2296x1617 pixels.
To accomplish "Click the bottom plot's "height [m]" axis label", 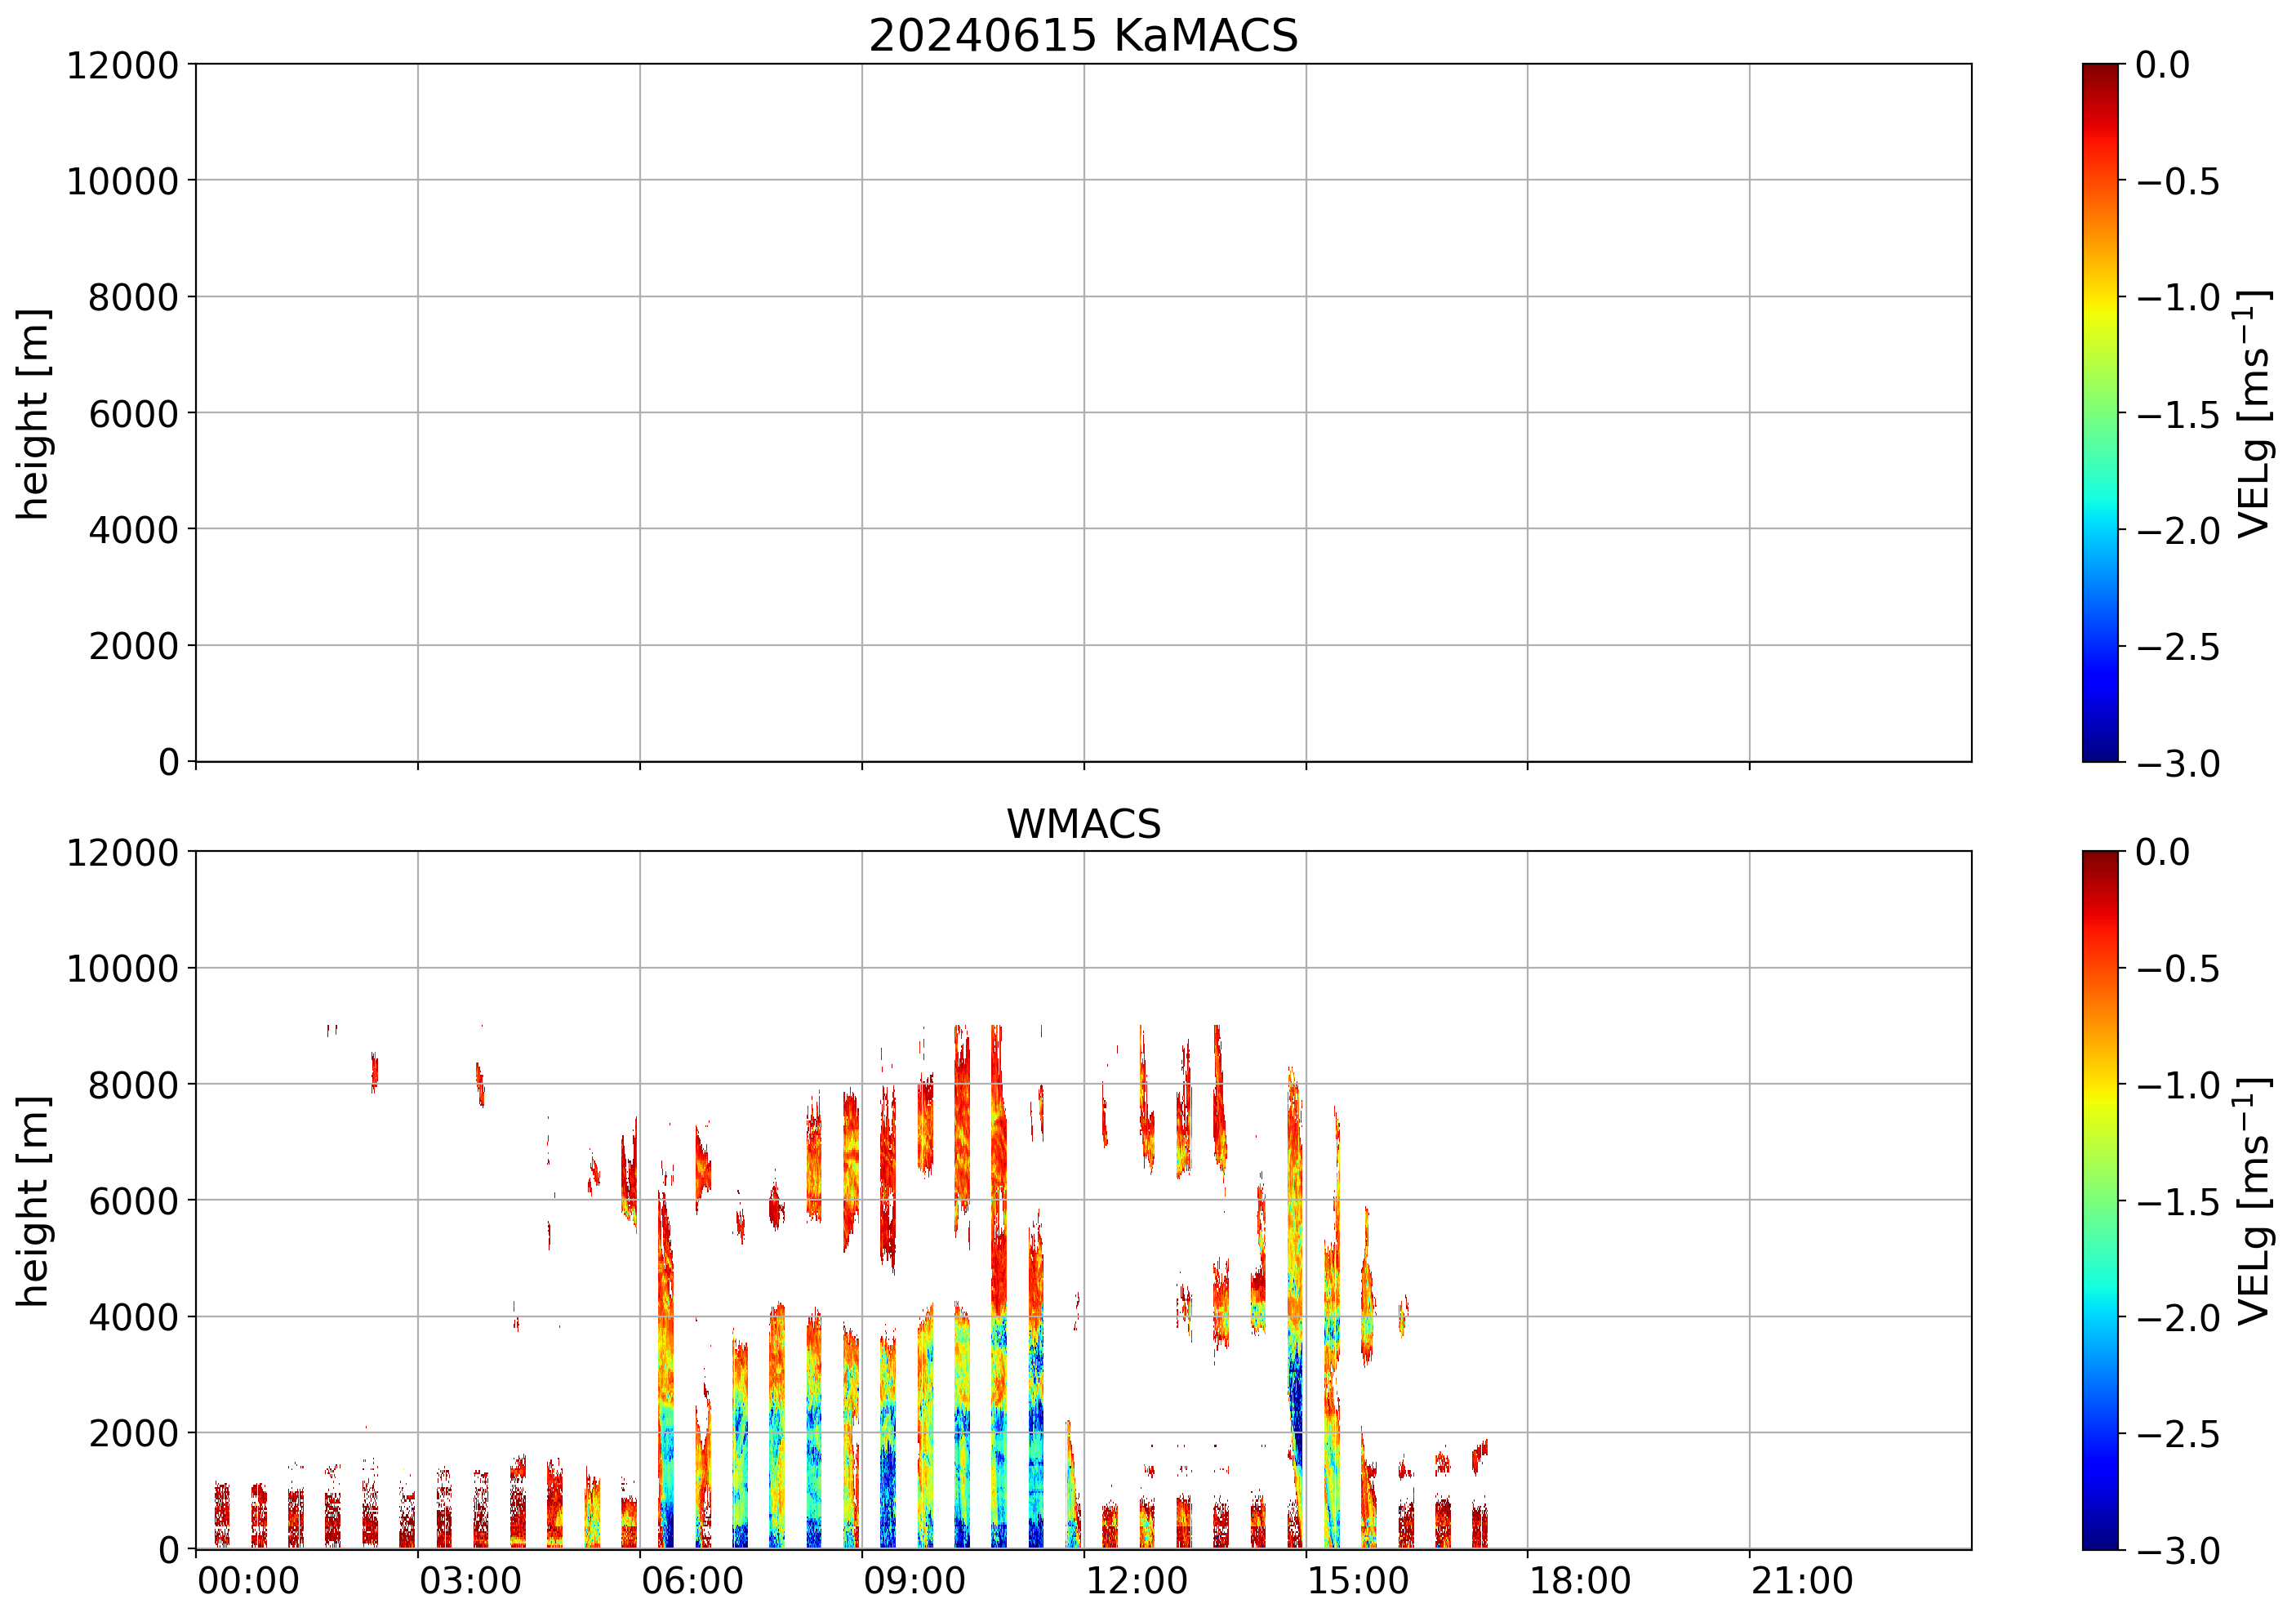I will click(x=33, y=1200).
